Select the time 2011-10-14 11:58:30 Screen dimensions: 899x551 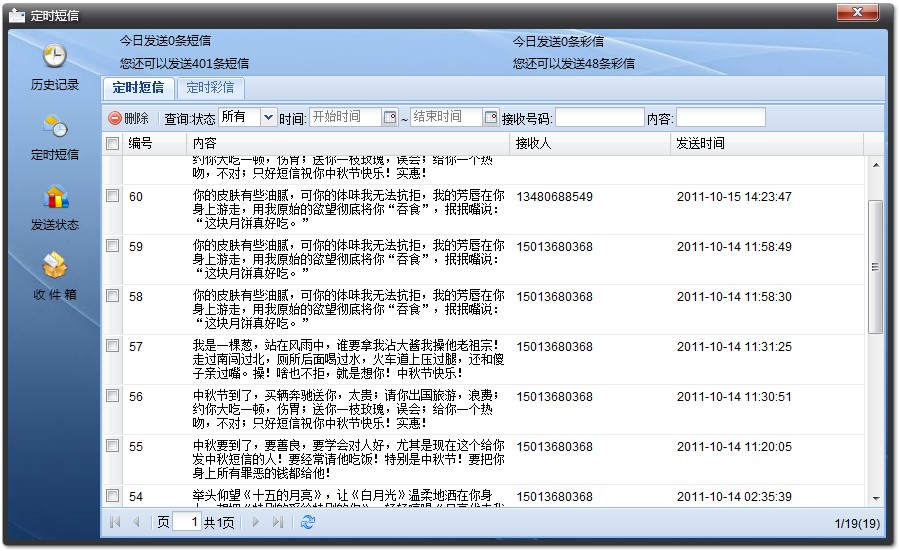[734, 296]
